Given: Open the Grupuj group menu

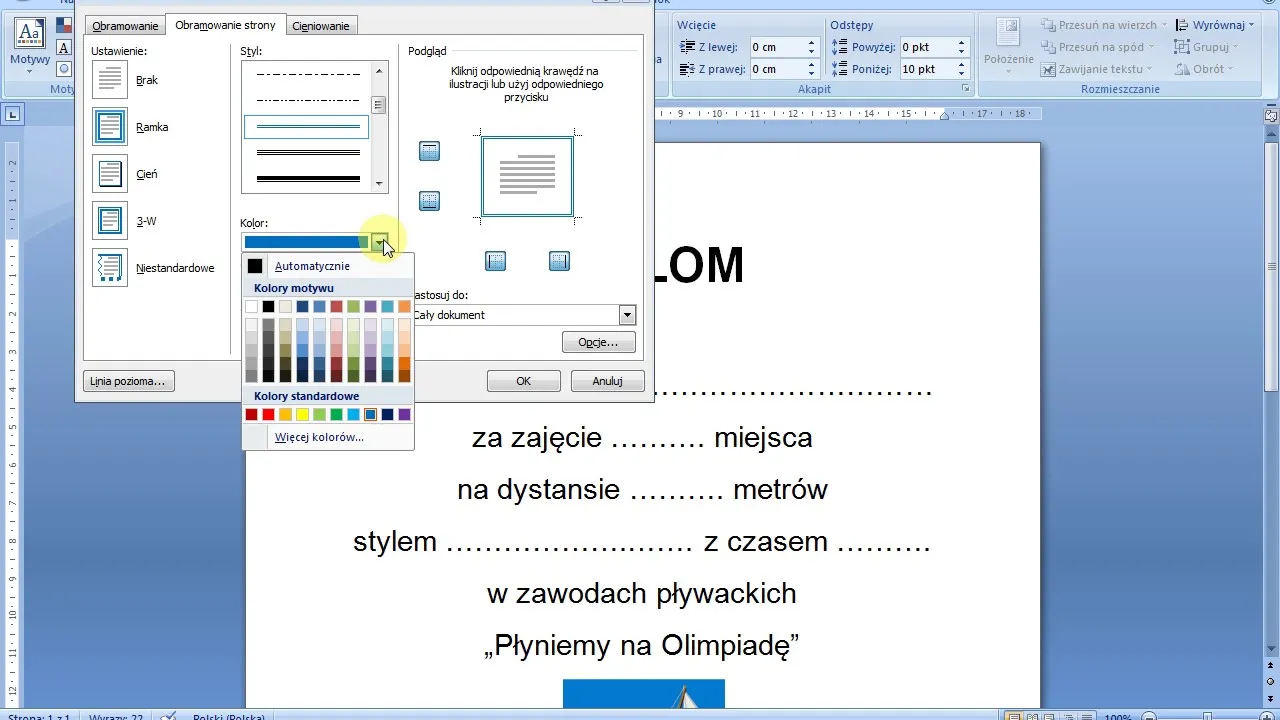Looking at the screenshot, I should (x=1207, y=47).
